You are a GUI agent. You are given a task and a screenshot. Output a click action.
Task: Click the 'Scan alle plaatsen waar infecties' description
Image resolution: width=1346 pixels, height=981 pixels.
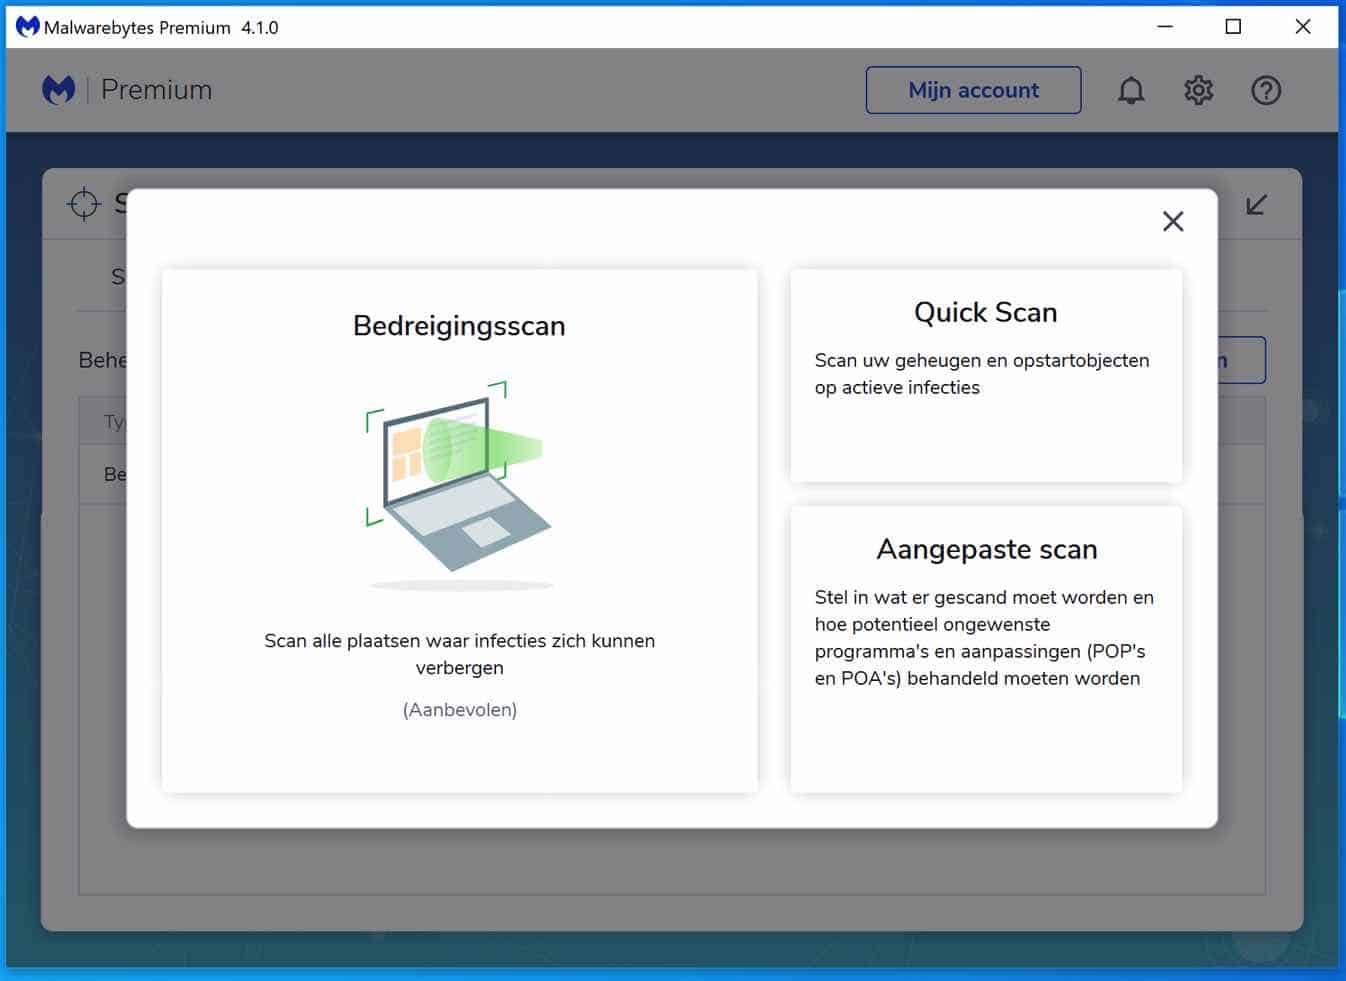pyautogui.click(x=460, y=654)
